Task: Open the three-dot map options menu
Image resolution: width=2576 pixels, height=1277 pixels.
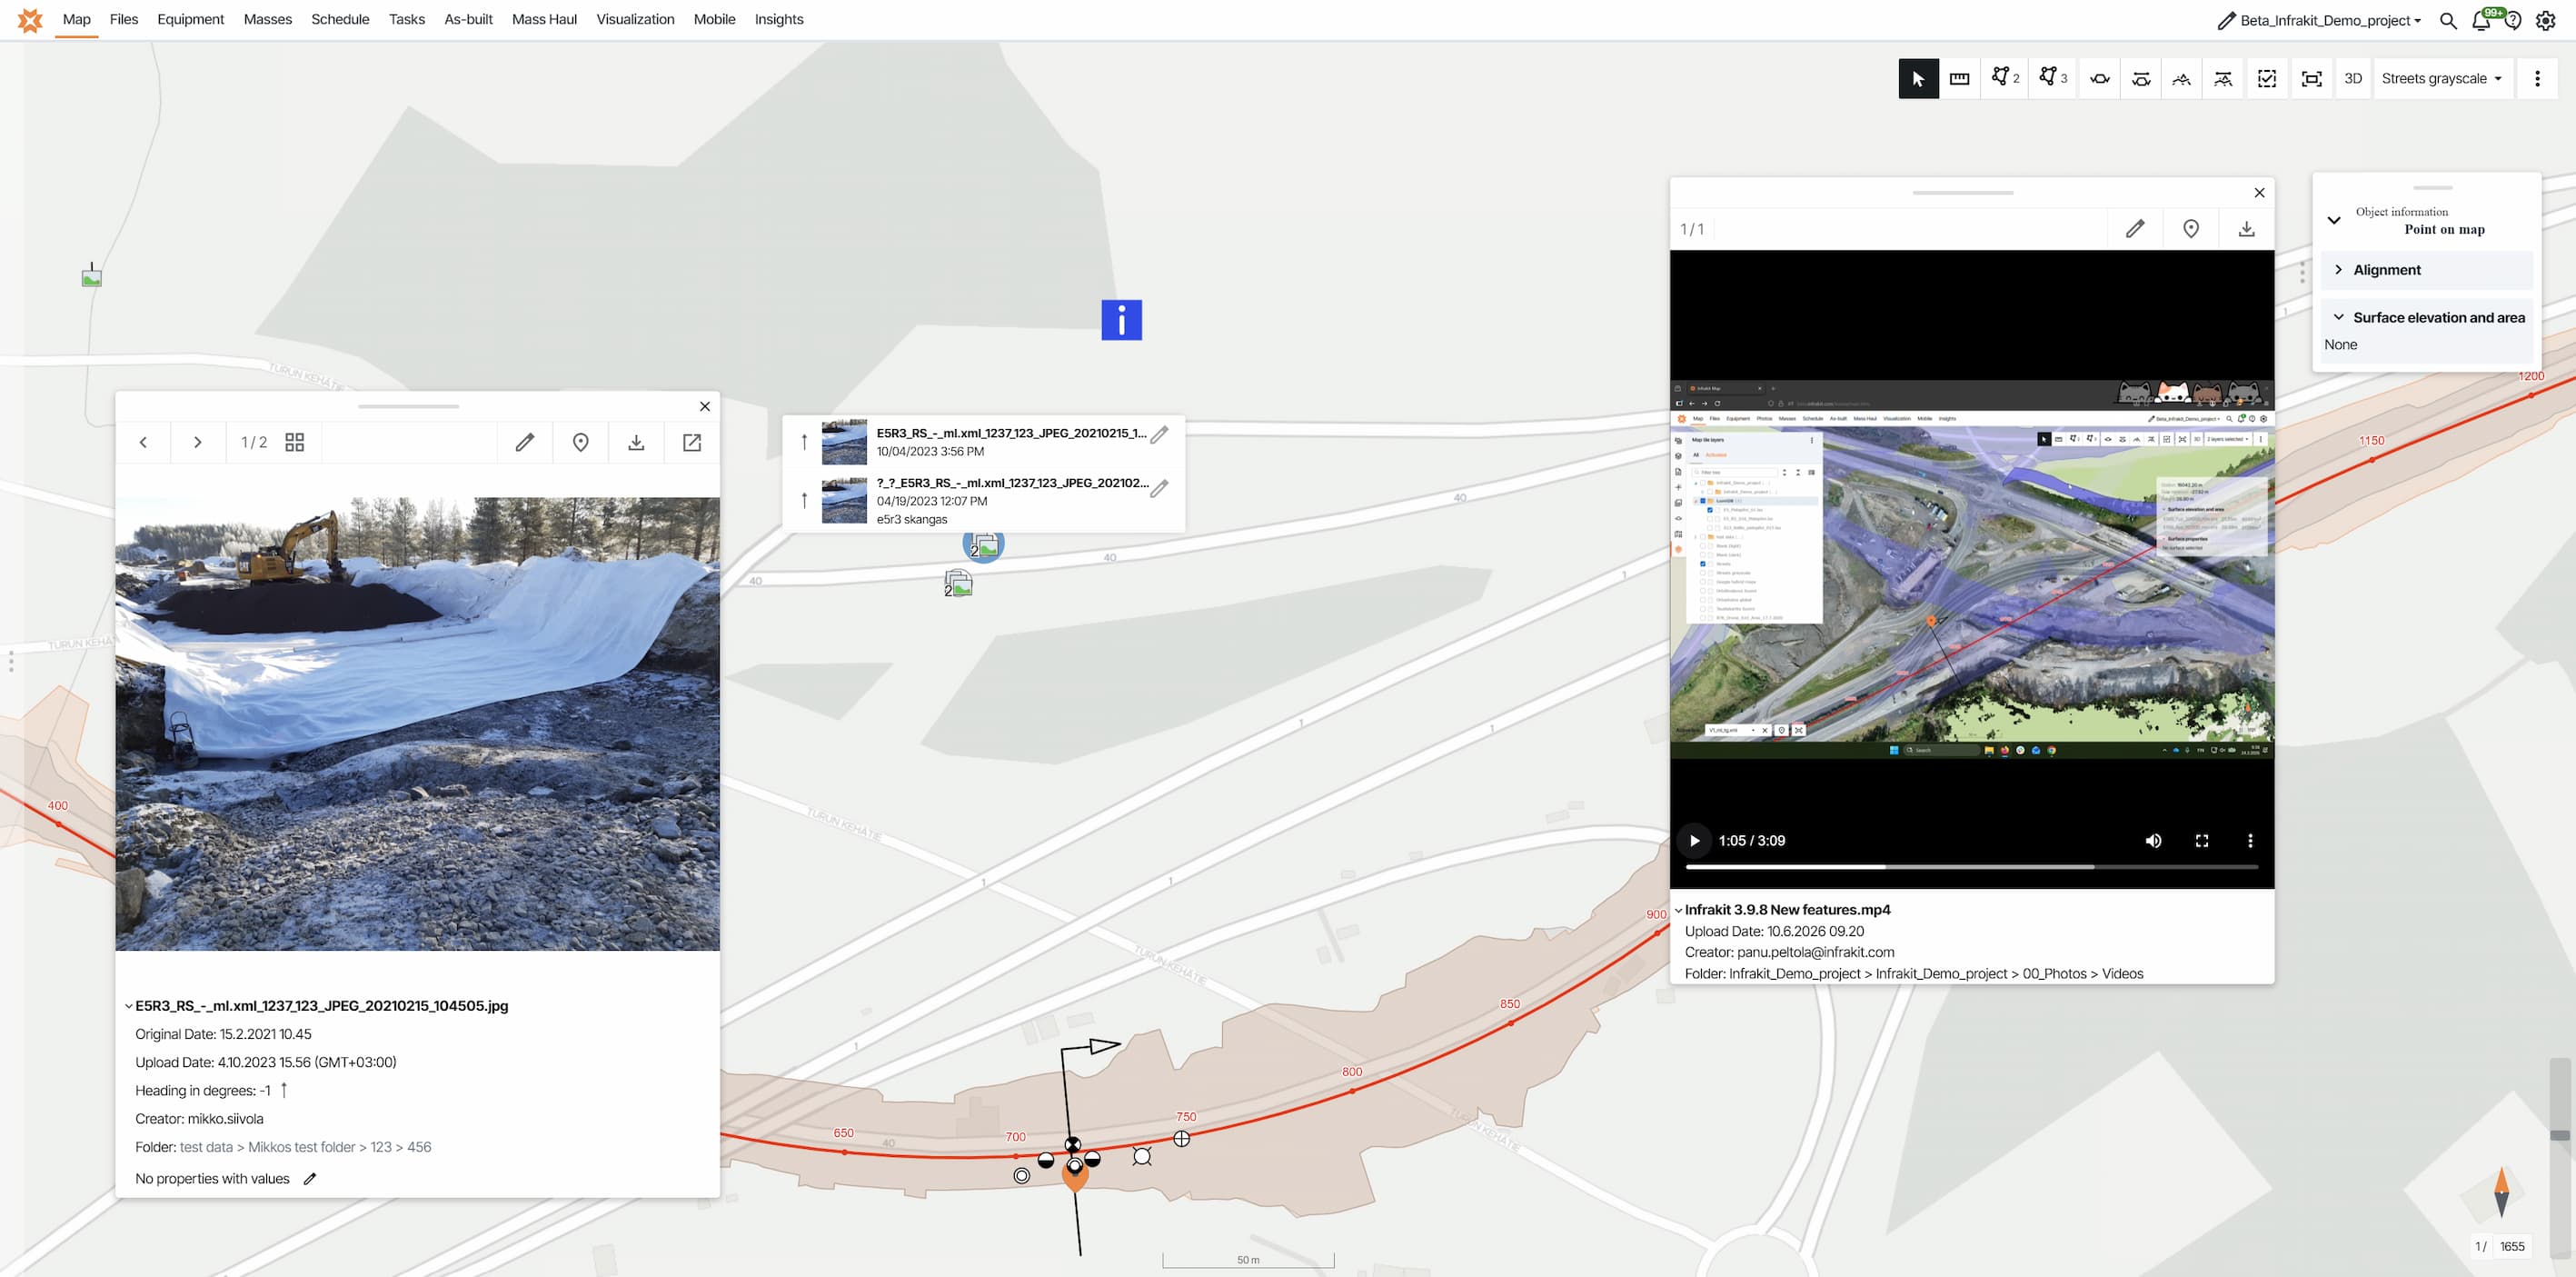Action: coord(2537,79)
